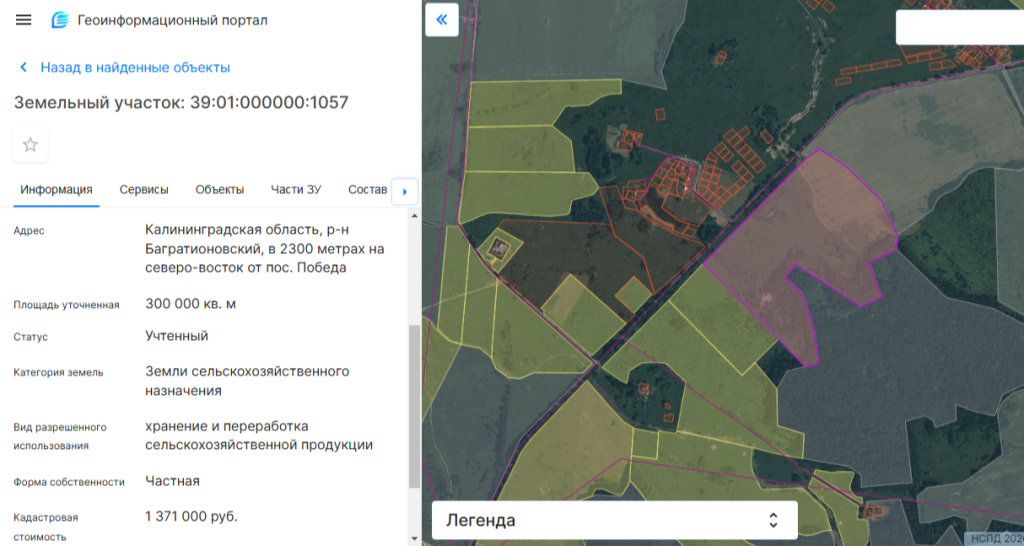The height and width of the screenshot is (546, 1024).
Task: Click the back chevron arrow icon
Action: [24, 68]
